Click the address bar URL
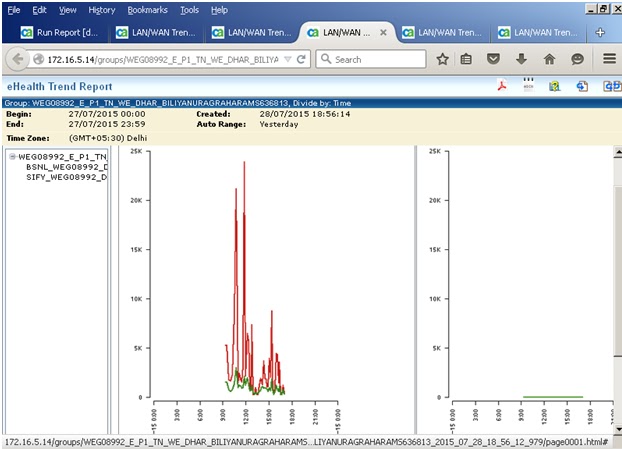Image resolution: width=622 pixels, height=449 pixels. coord(163,59)
